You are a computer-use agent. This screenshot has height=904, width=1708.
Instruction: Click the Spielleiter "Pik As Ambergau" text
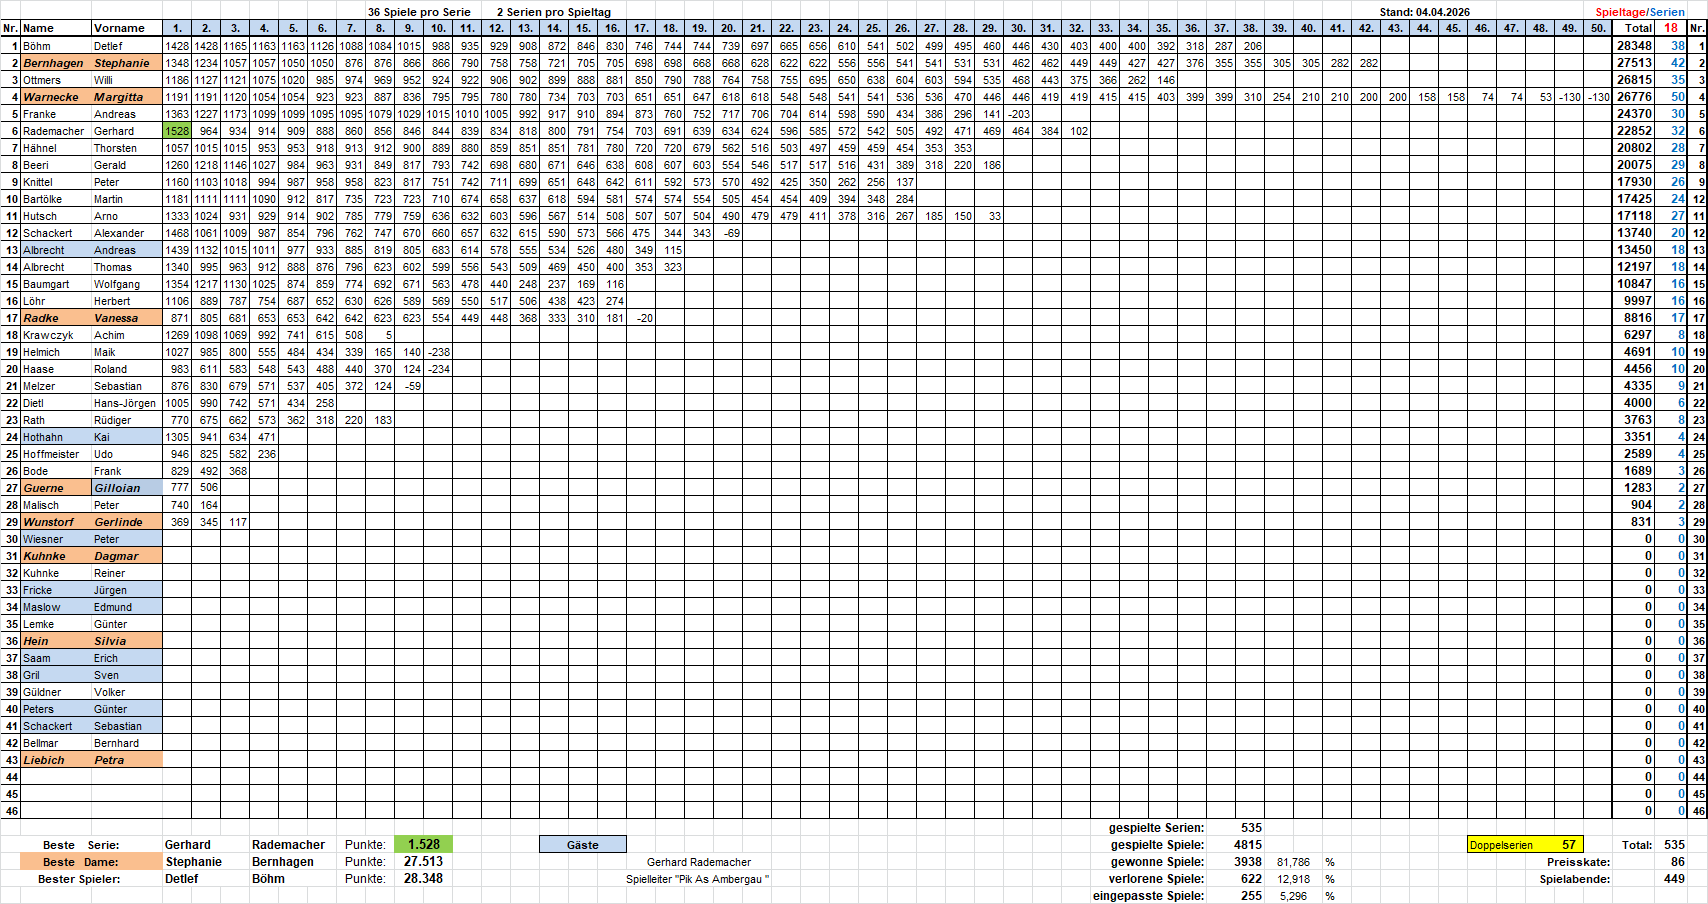[697, 879]
